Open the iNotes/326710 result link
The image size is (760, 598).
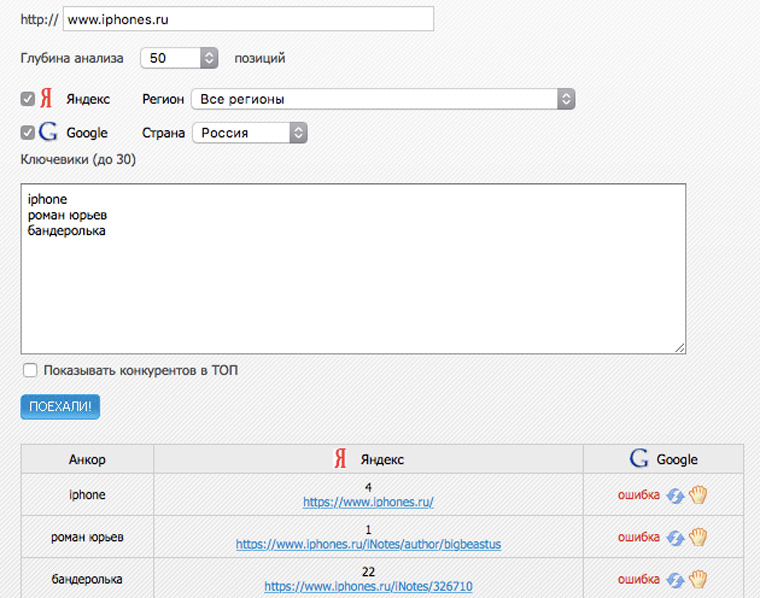tap(368, 586)
